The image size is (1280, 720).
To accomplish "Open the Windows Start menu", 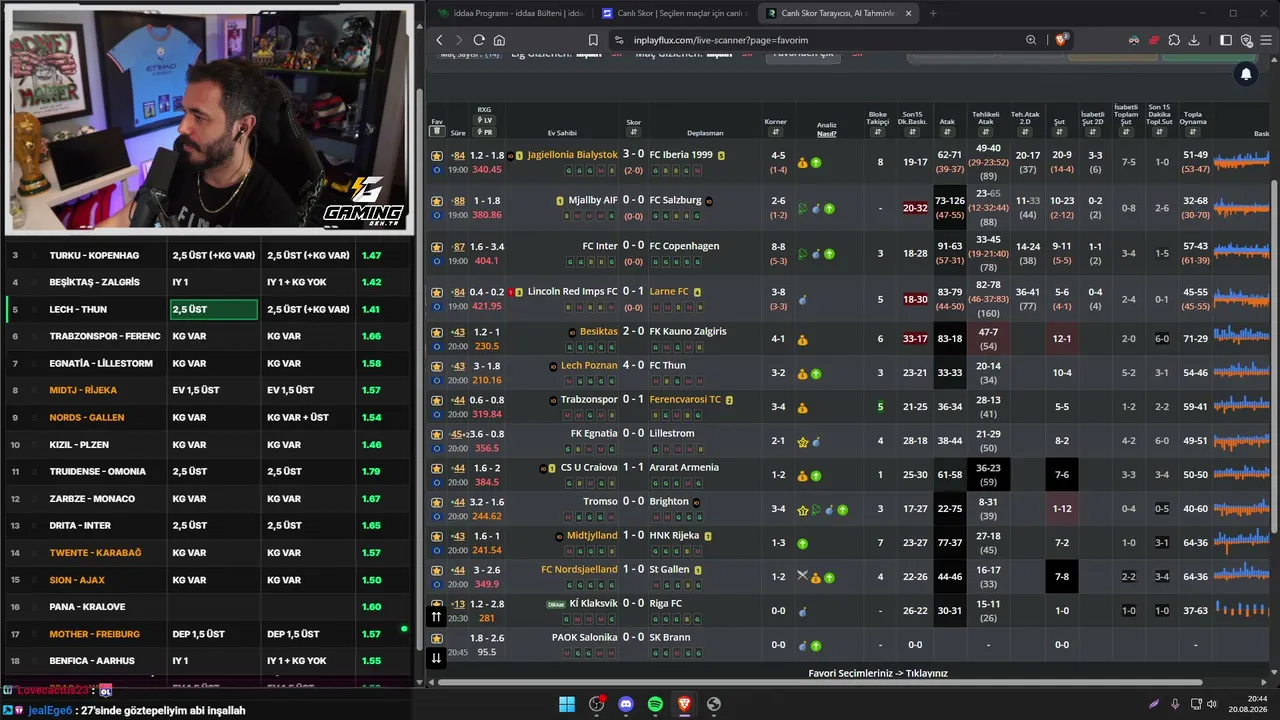I will pyautogui.click(x=567, y=704).
